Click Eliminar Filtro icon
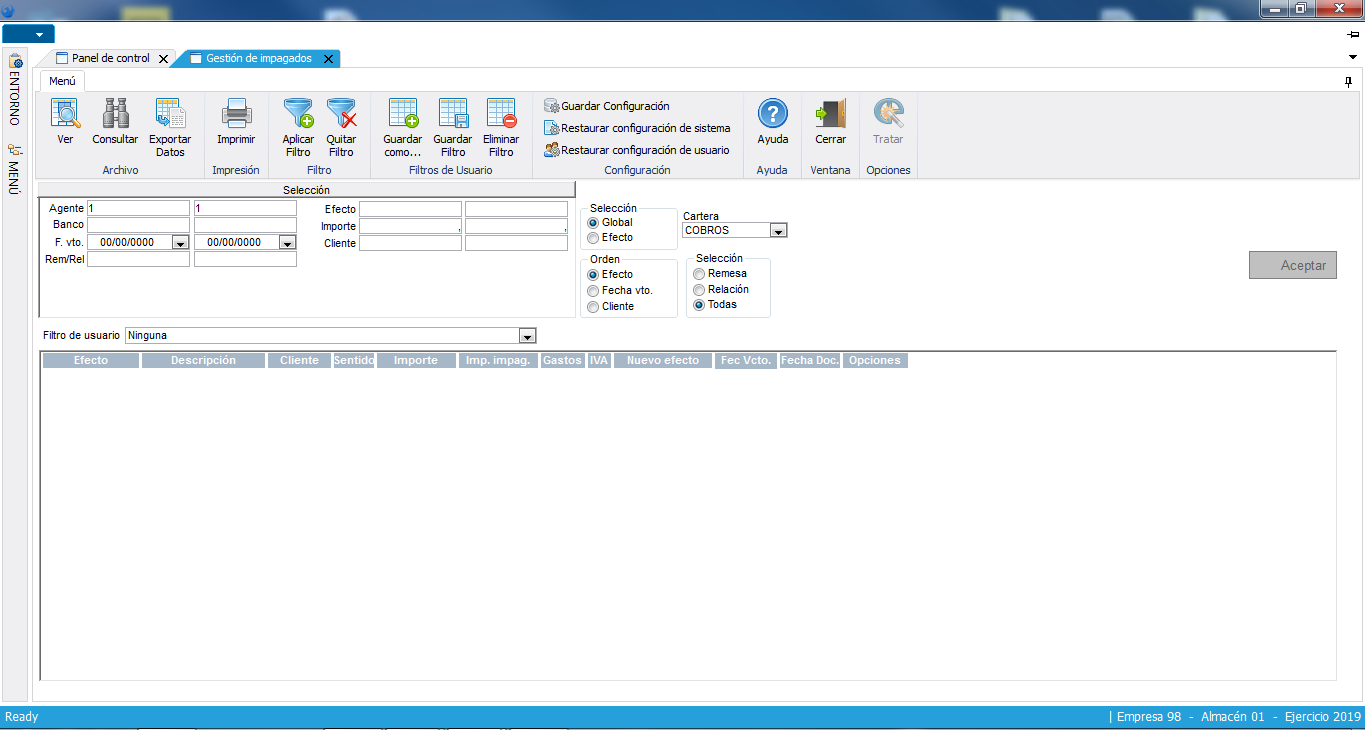Screen dimensions: 1365x730 [501, 114]
